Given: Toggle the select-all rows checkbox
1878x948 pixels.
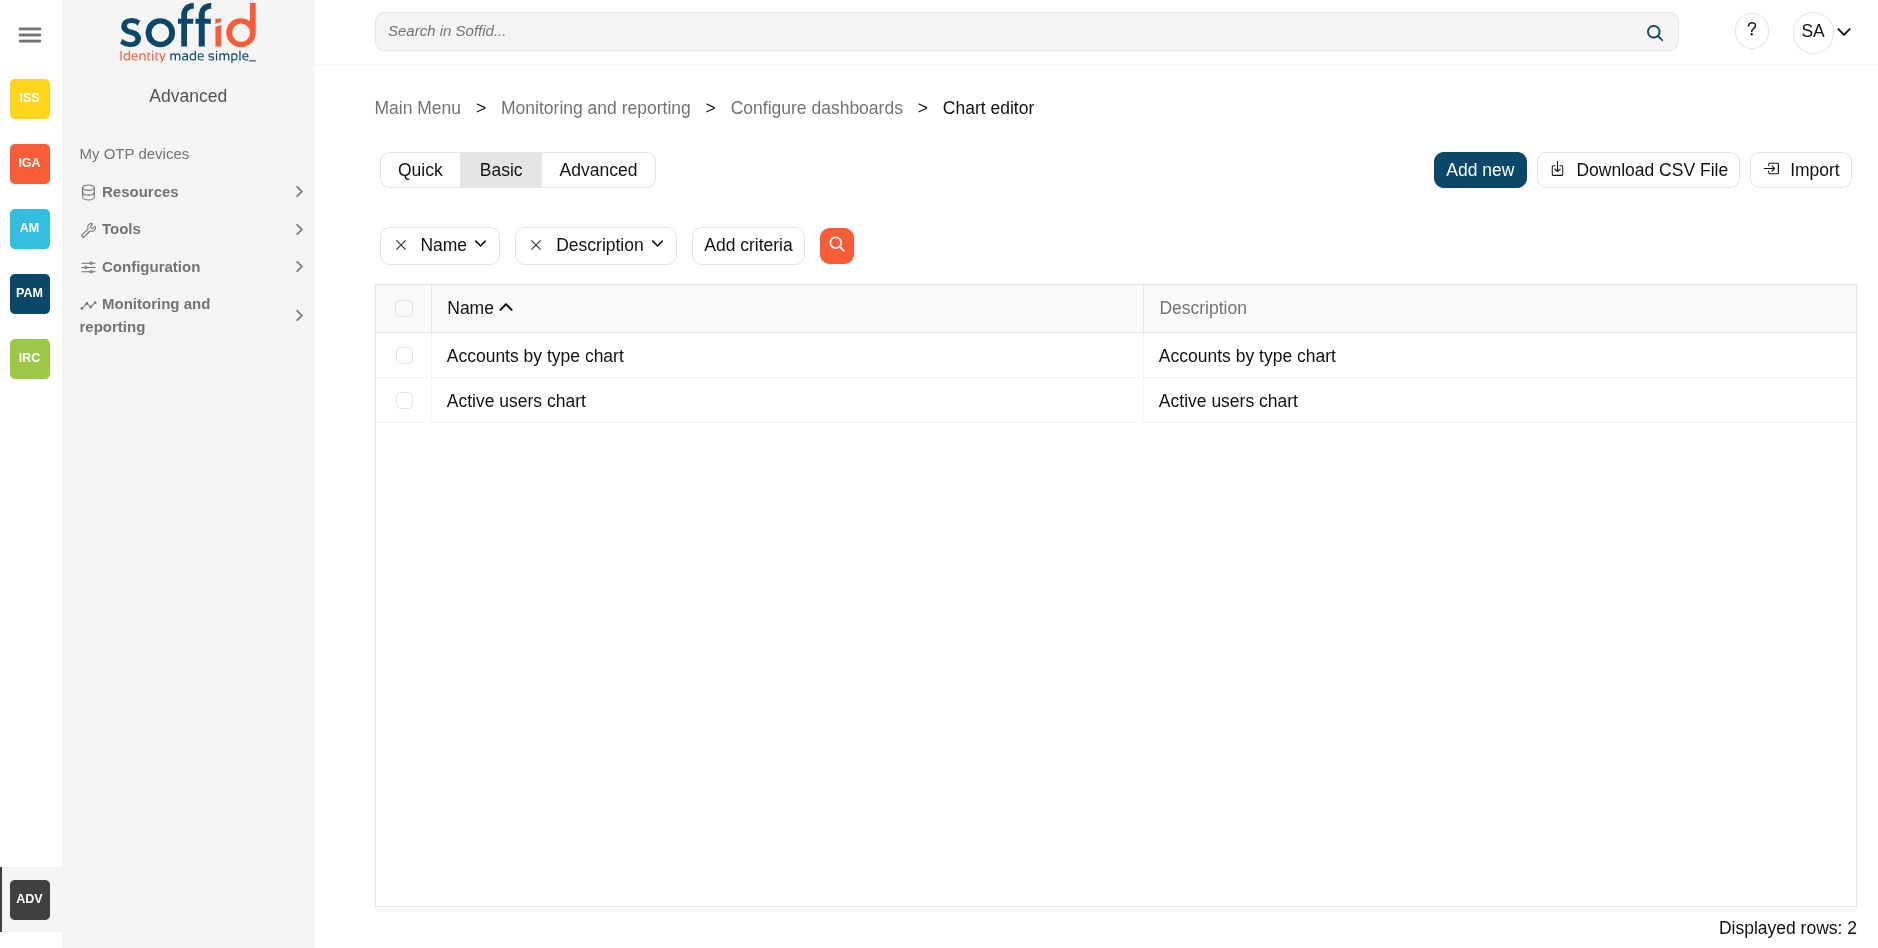Looking at the screenshot, I should pyautogui.click(x=404, y=308).
